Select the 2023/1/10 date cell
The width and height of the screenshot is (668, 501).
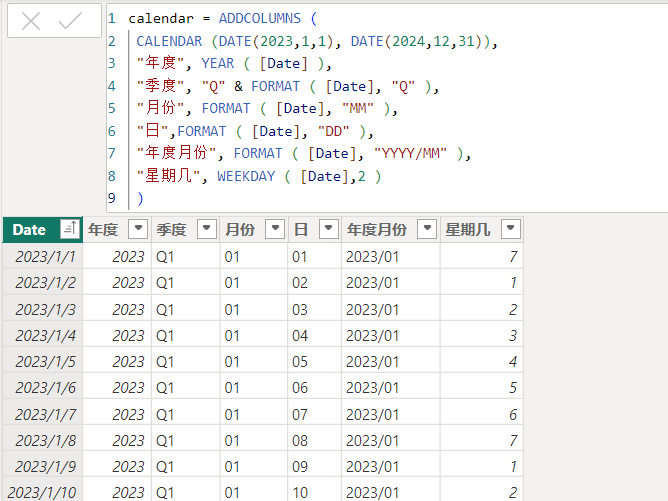tap(43, 491)
